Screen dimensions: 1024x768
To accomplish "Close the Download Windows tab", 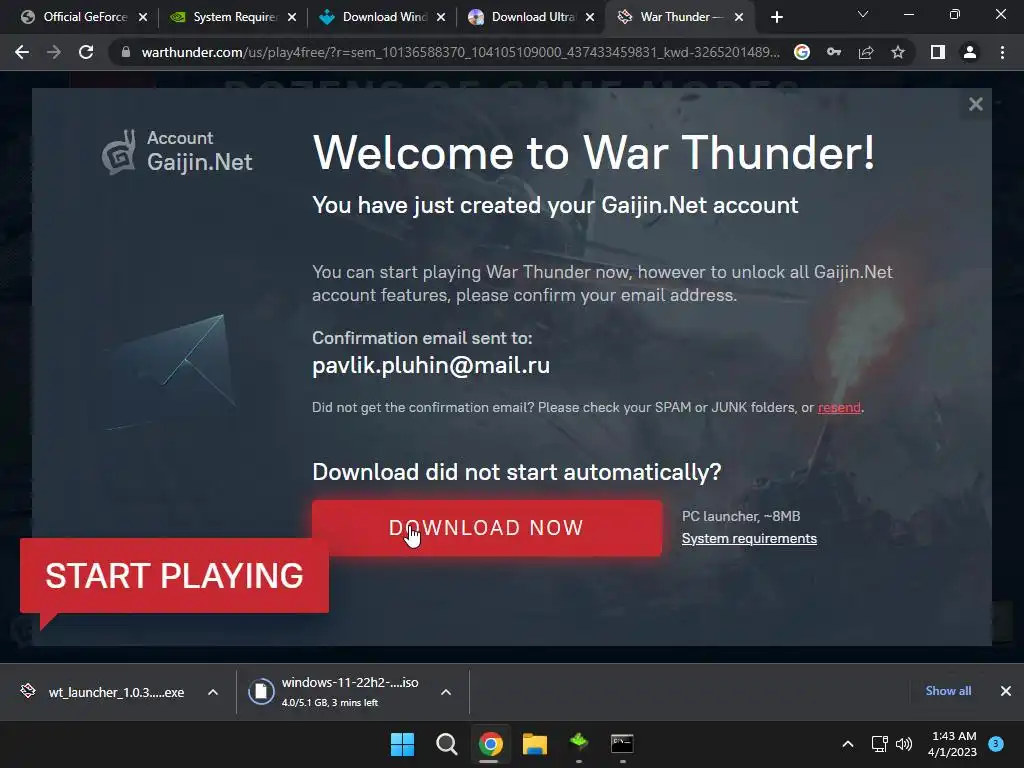I will click(441, 17).
